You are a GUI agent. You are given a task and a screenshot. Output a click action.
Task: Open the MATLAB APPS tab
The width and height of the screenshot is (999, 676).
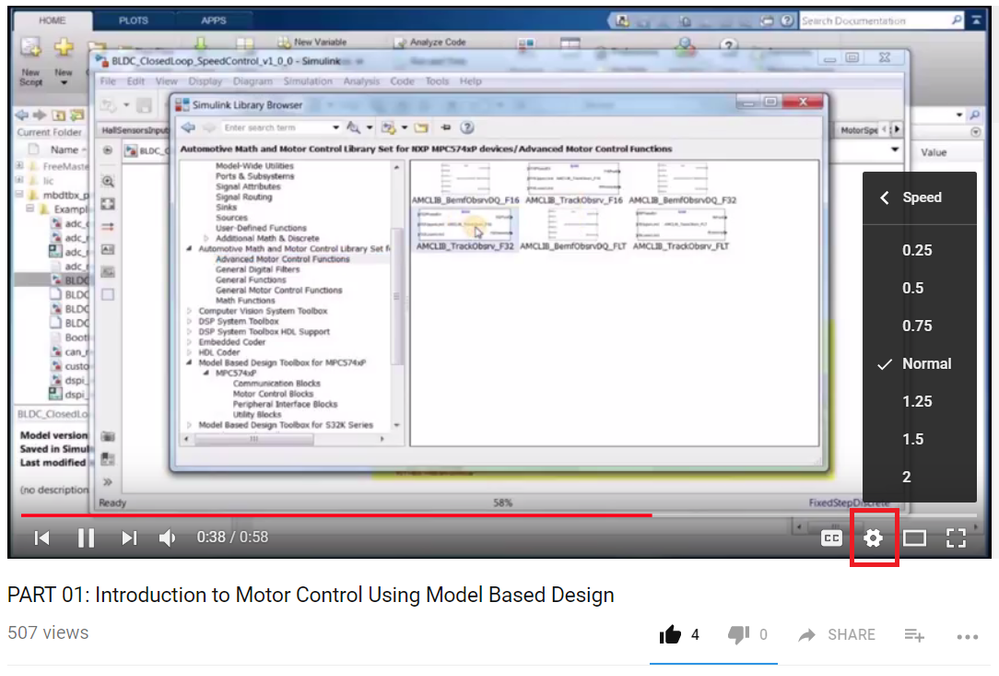coord(213,20)
